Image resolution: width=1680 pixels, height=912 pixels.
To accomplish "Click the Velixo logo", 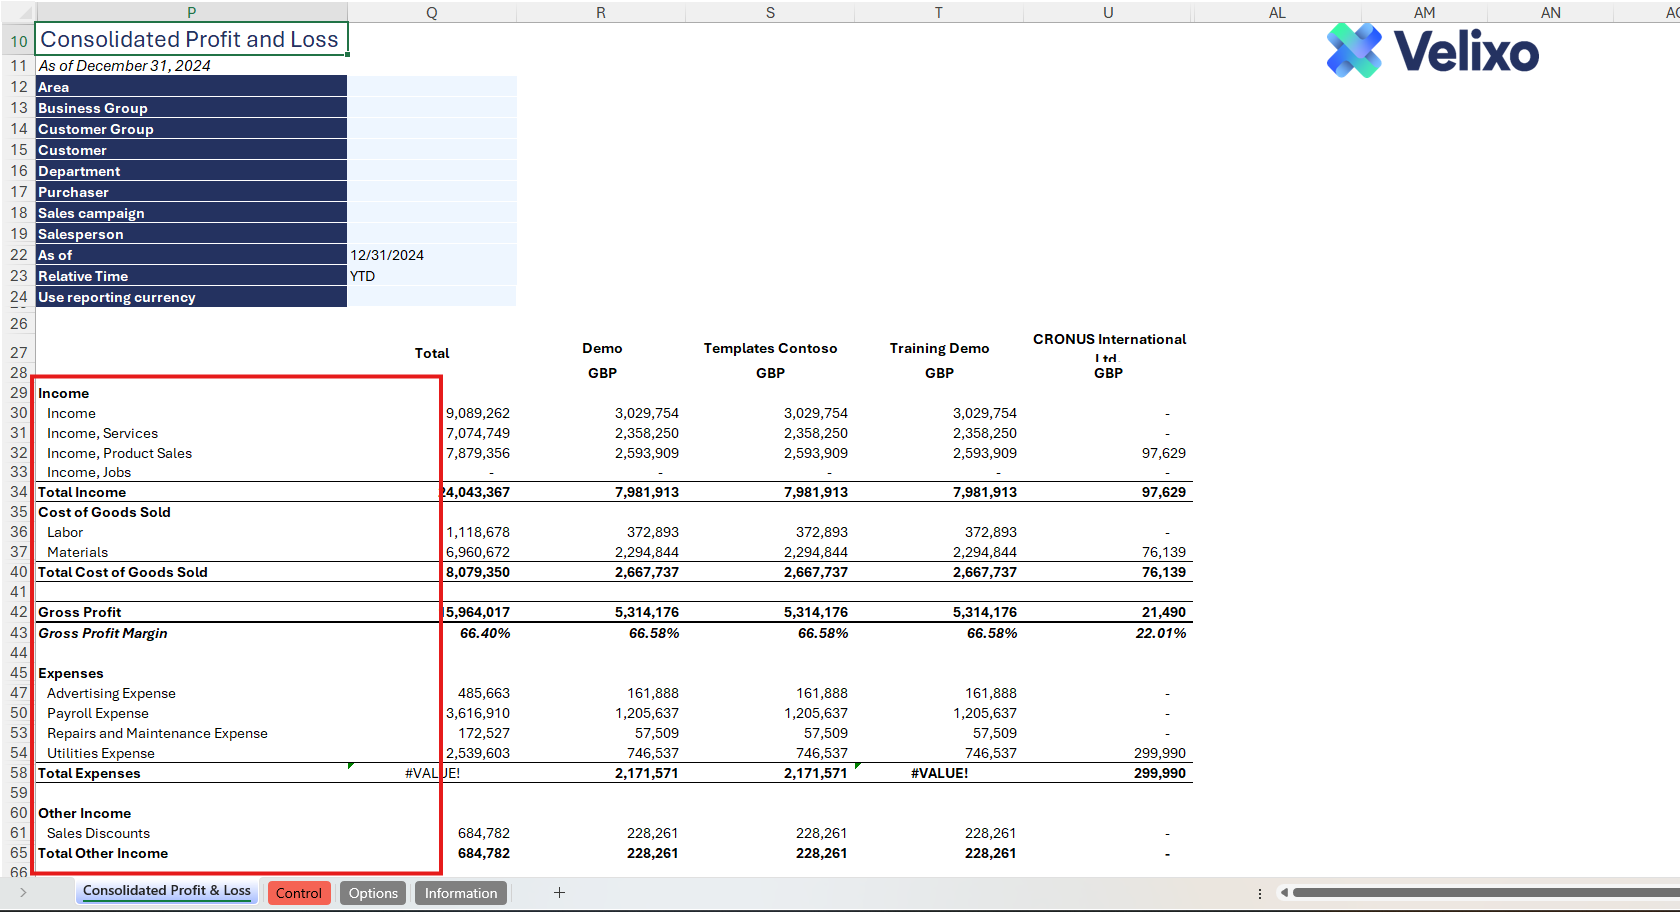I will pos(1432,51).
